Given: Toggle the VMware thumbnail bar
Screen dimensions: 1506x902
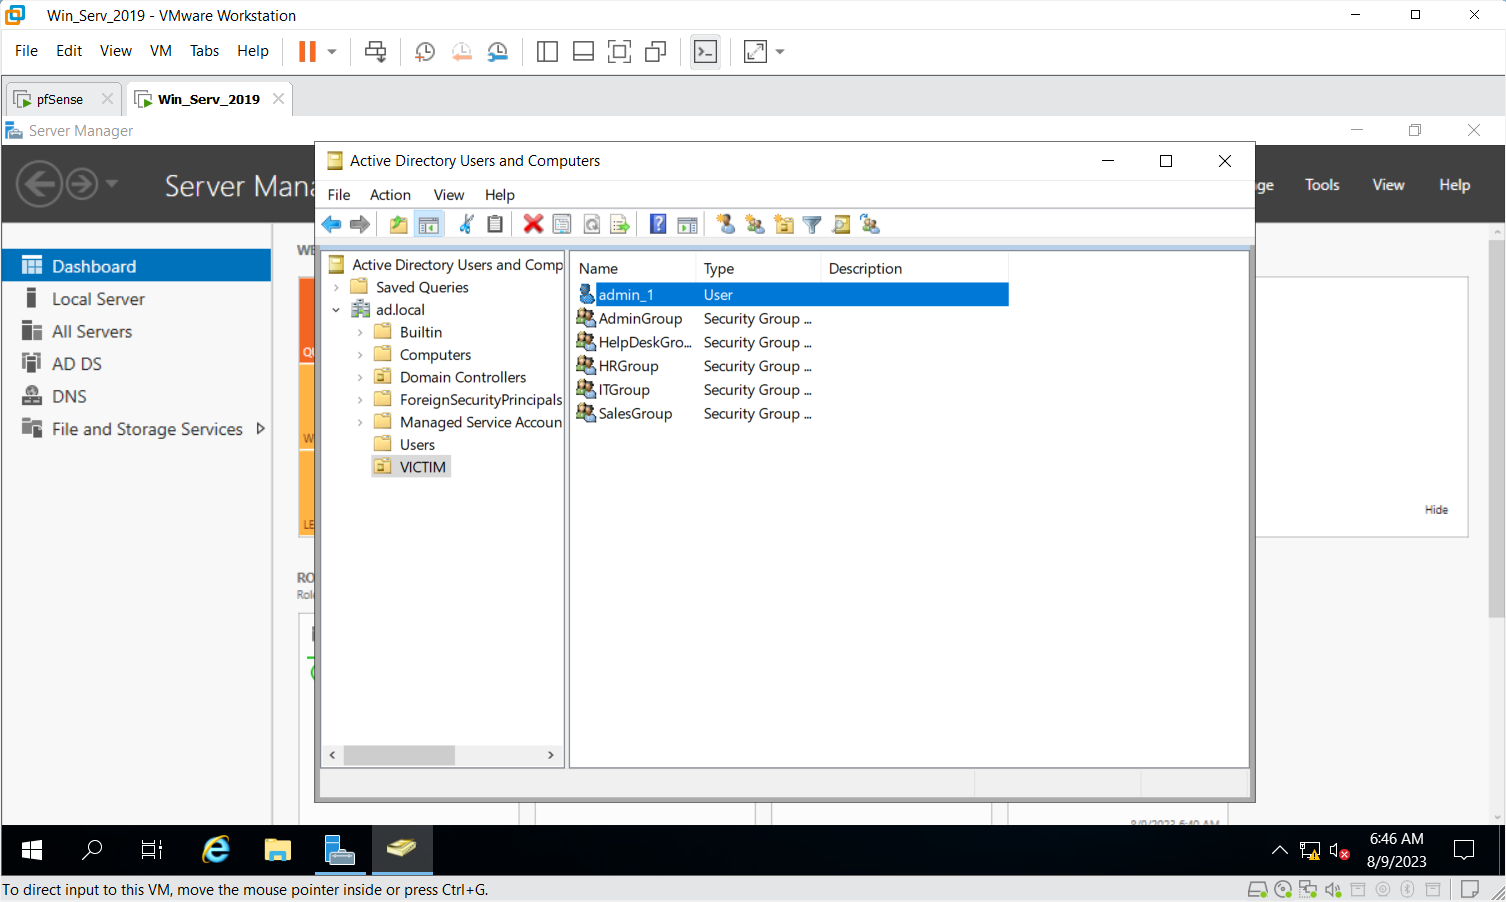Looking at the screenshot, I should pos(583,51).
